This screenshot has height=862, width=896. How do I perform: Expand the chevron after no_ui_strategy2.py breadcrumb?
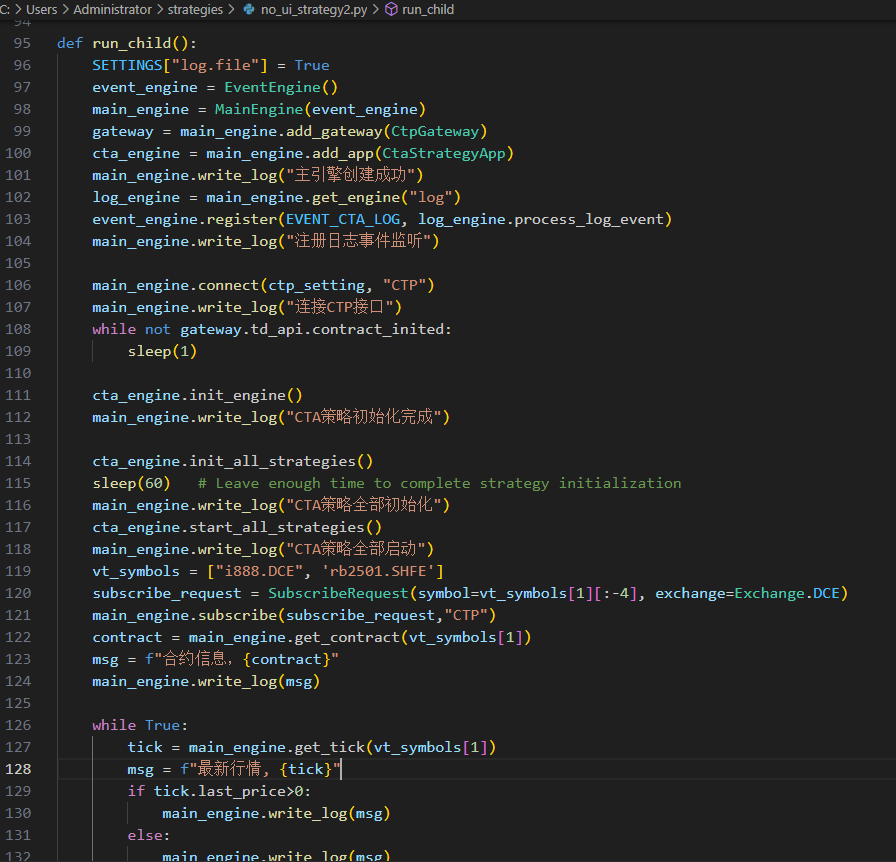(375, 10)
